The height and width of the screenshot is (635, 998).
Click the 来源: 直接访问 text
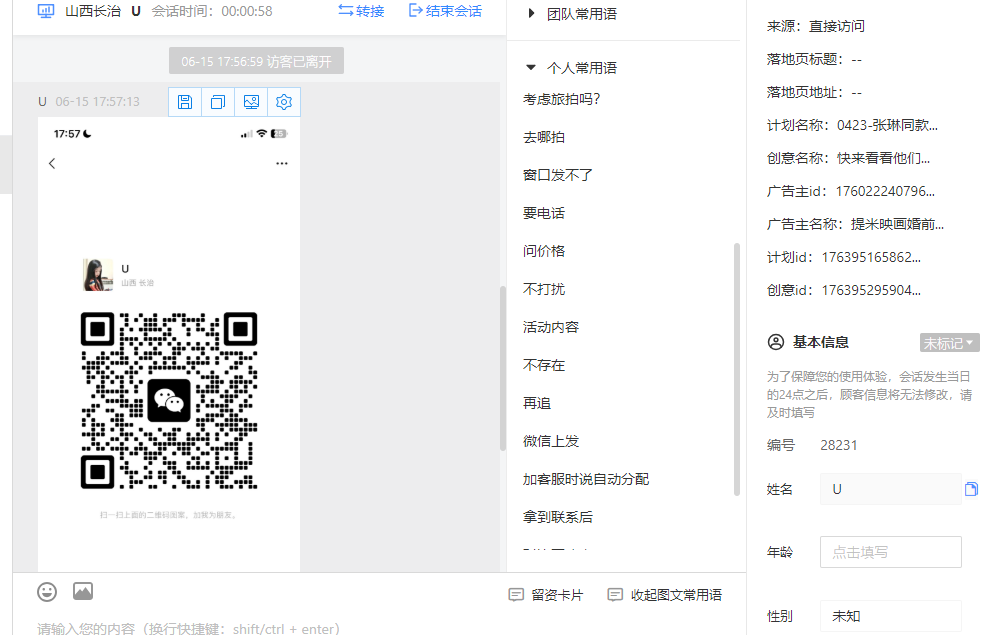pos(815,26)
